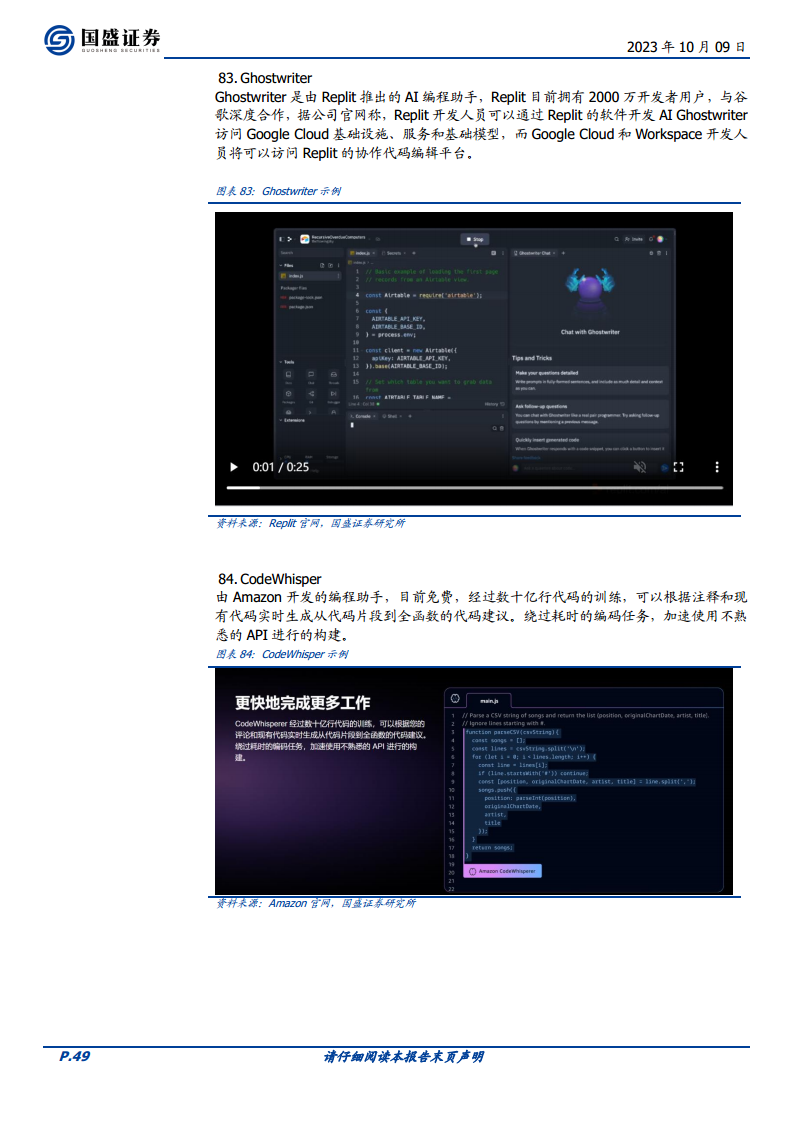Open the Chat tool icon in Tools

(x=311, y=376)
